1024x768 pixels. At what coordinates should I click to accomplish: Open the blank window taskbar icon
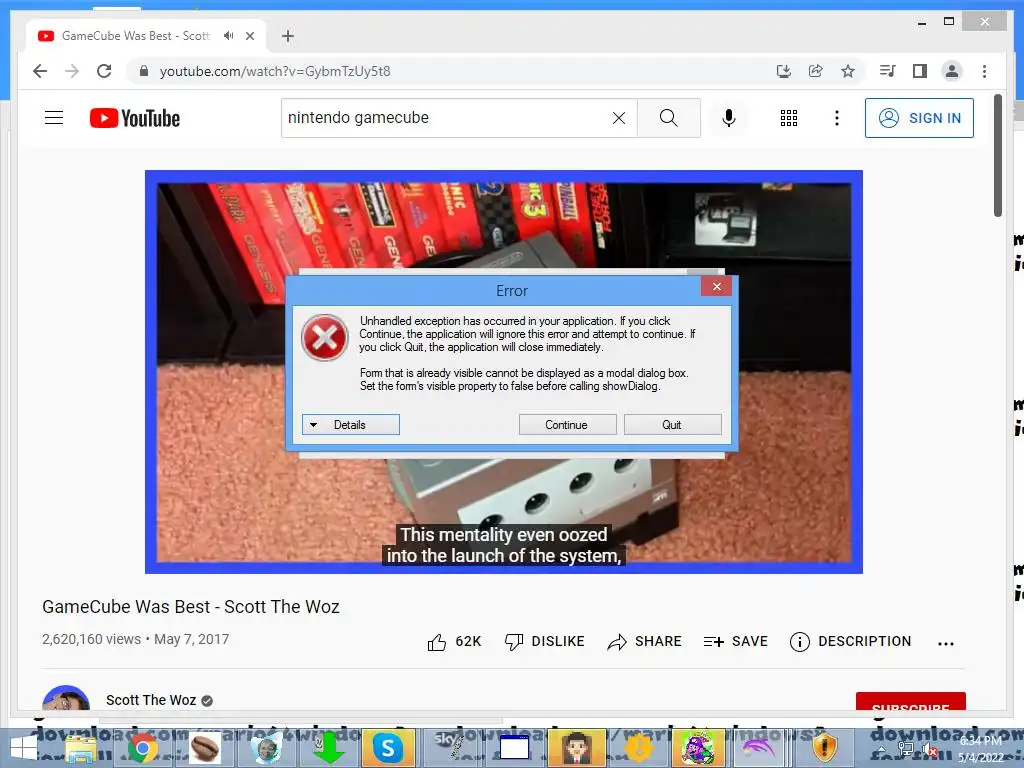(x=515, y=748)
